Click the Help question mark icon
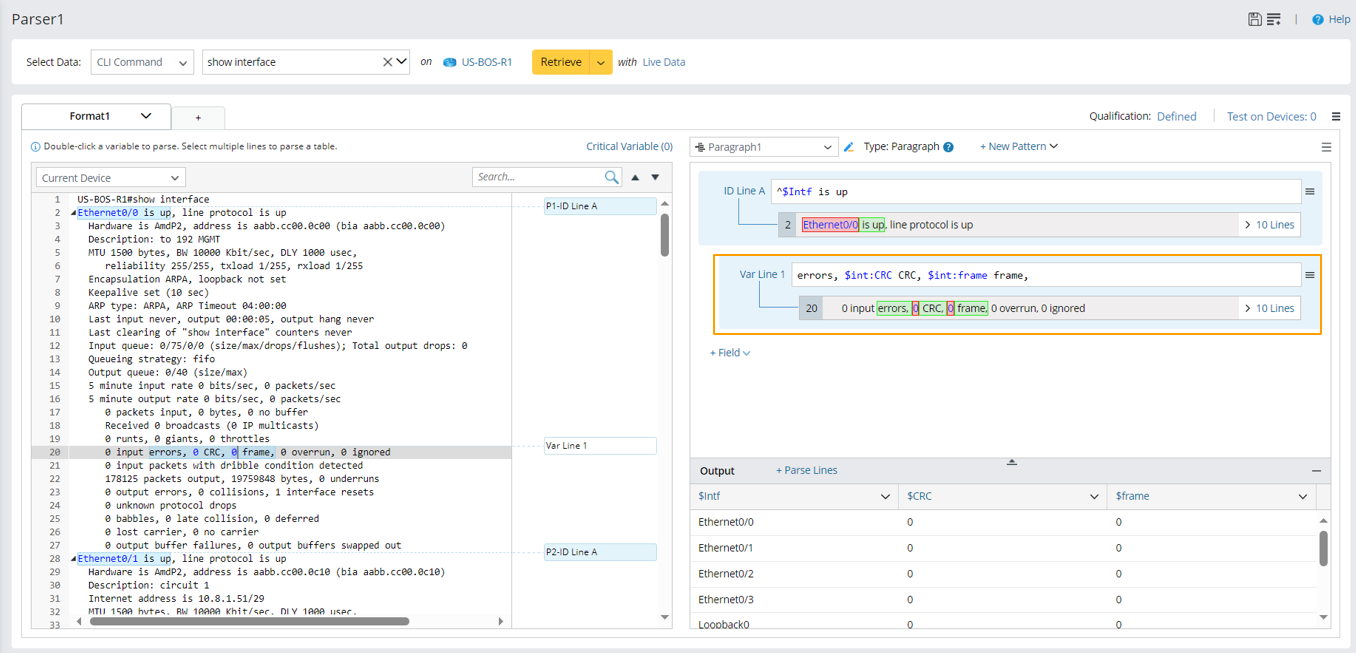This screenshot has height=653, width=1356. 1318,19
